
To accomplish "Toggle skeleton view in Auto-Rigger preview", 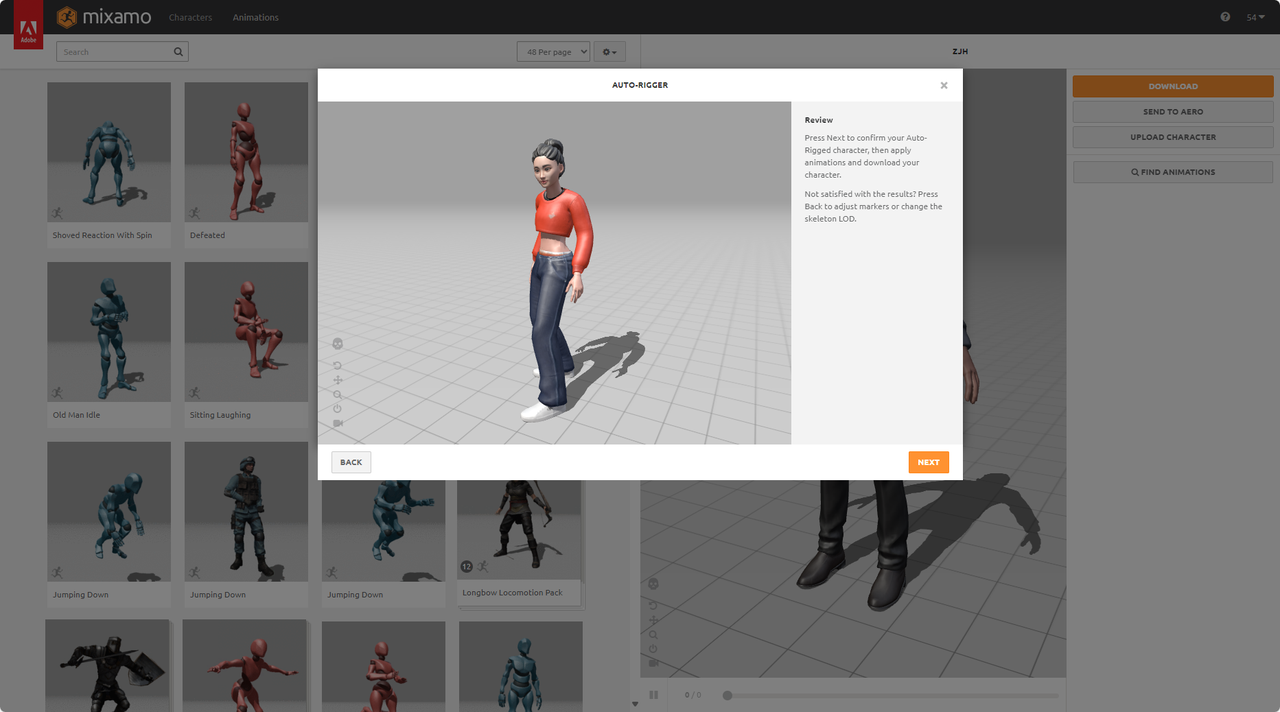I will pos(337,344).
